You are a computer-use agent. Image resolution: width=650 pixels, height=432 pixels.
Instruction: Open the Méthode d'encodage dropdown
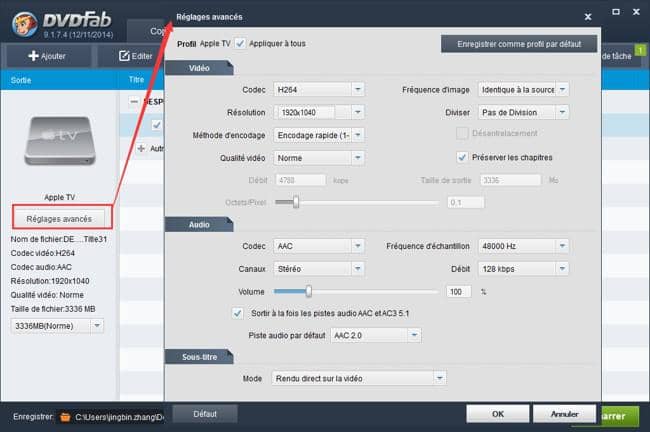(358, 135)
